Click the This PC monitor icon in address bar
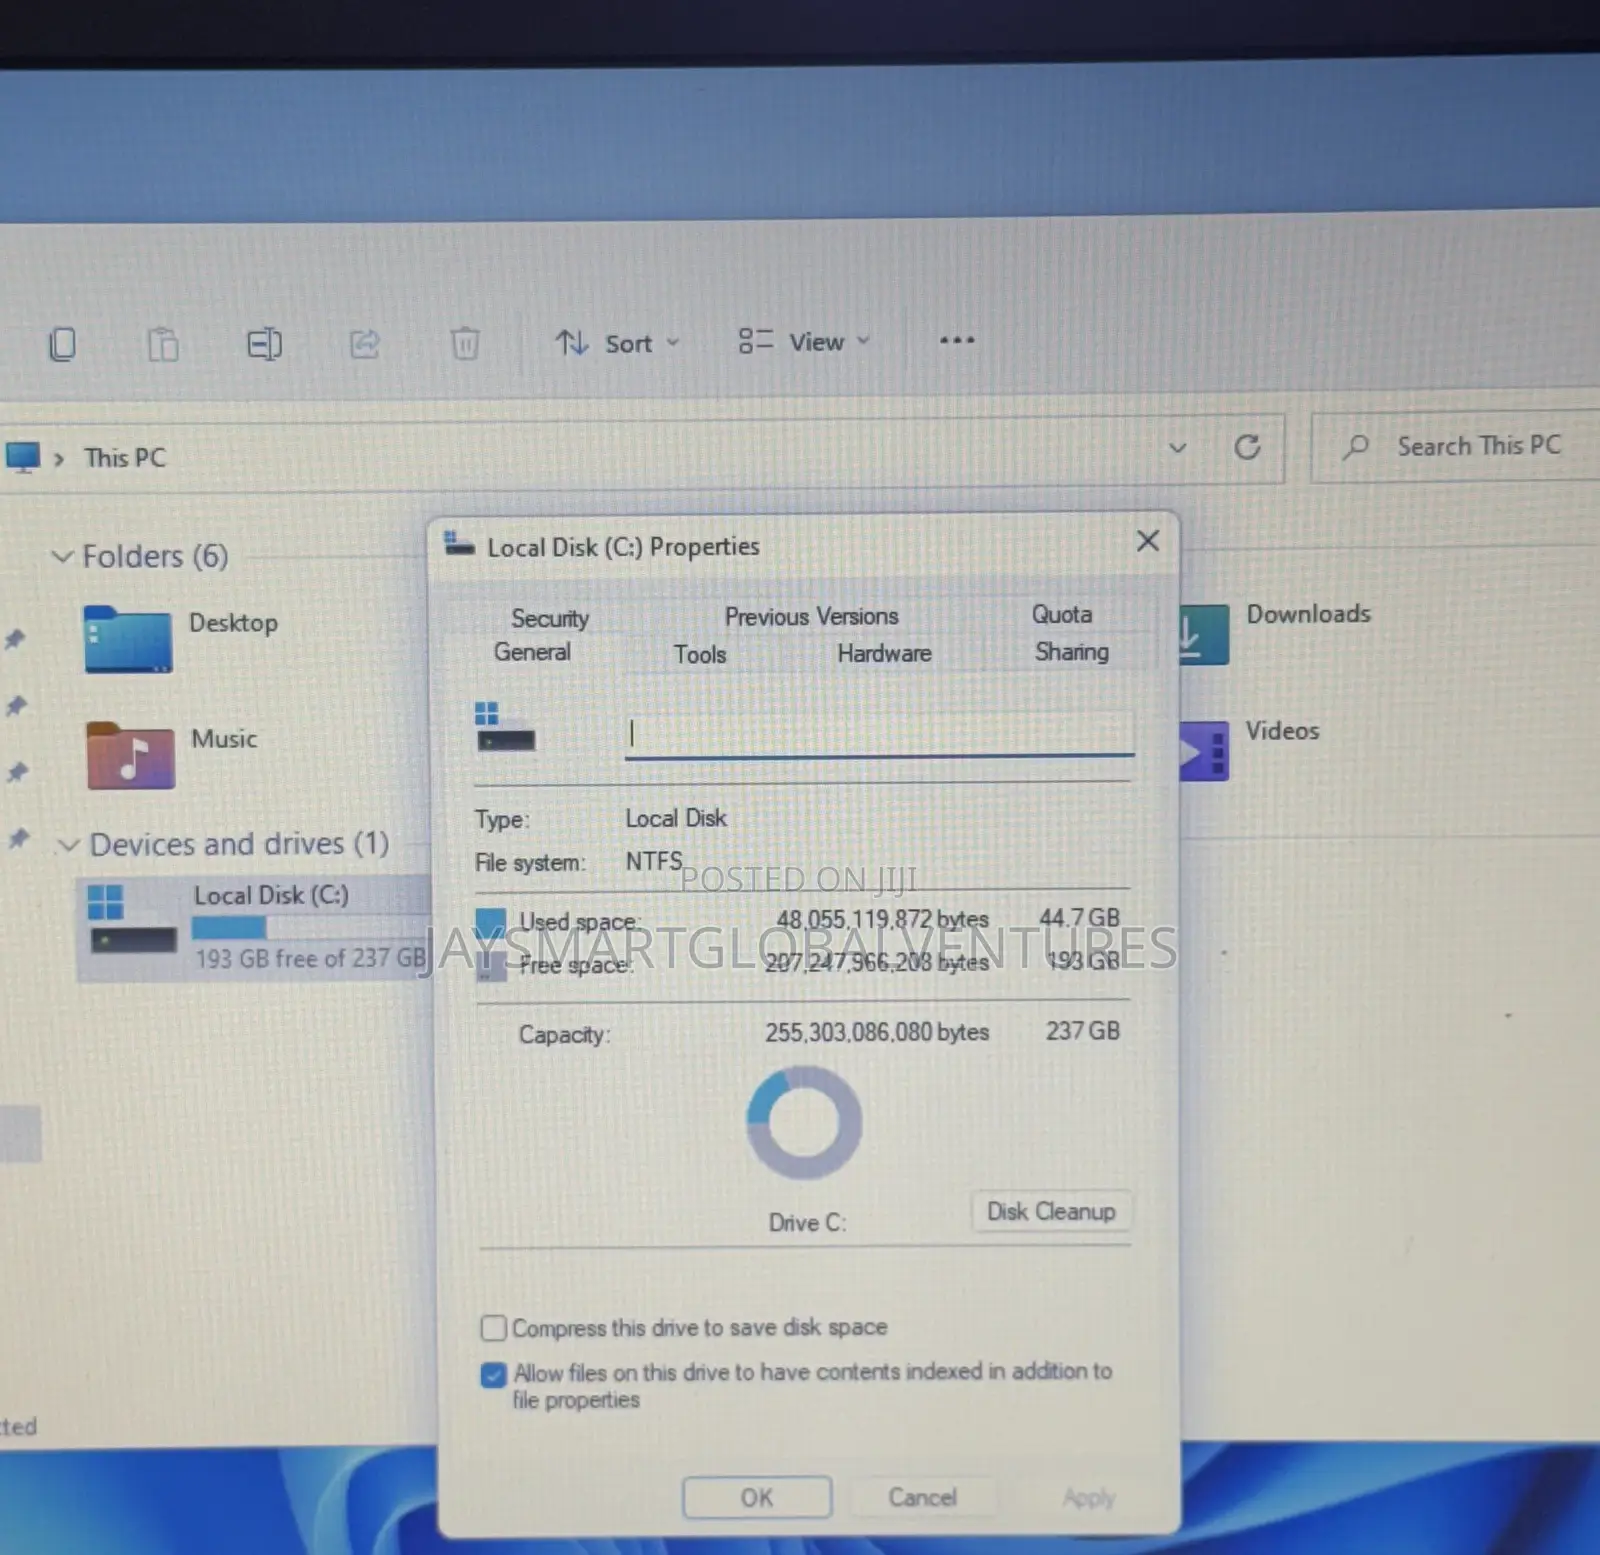Image resolution: width=1600 pixels, height=1555 pixels. point(22,458)
